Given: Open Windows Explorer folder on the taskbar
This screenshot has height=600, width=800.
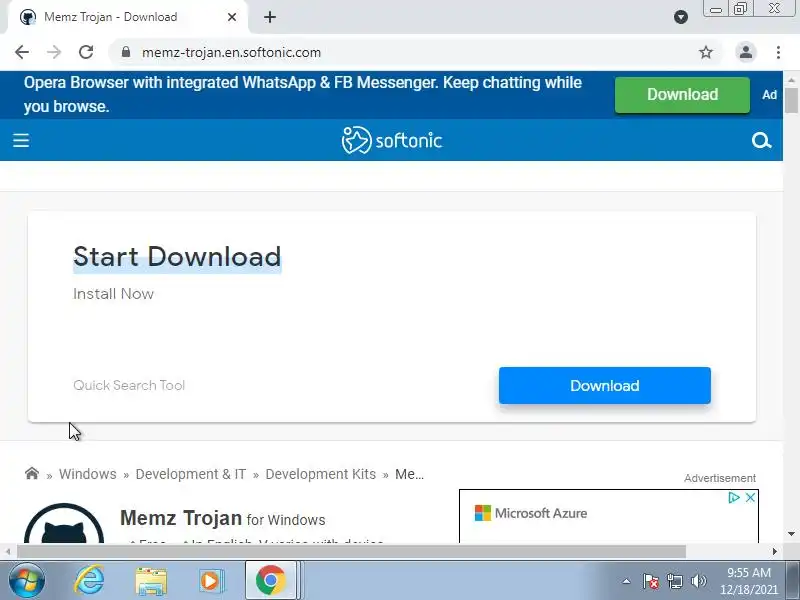Looking at the screenshot, I should 151,581.
